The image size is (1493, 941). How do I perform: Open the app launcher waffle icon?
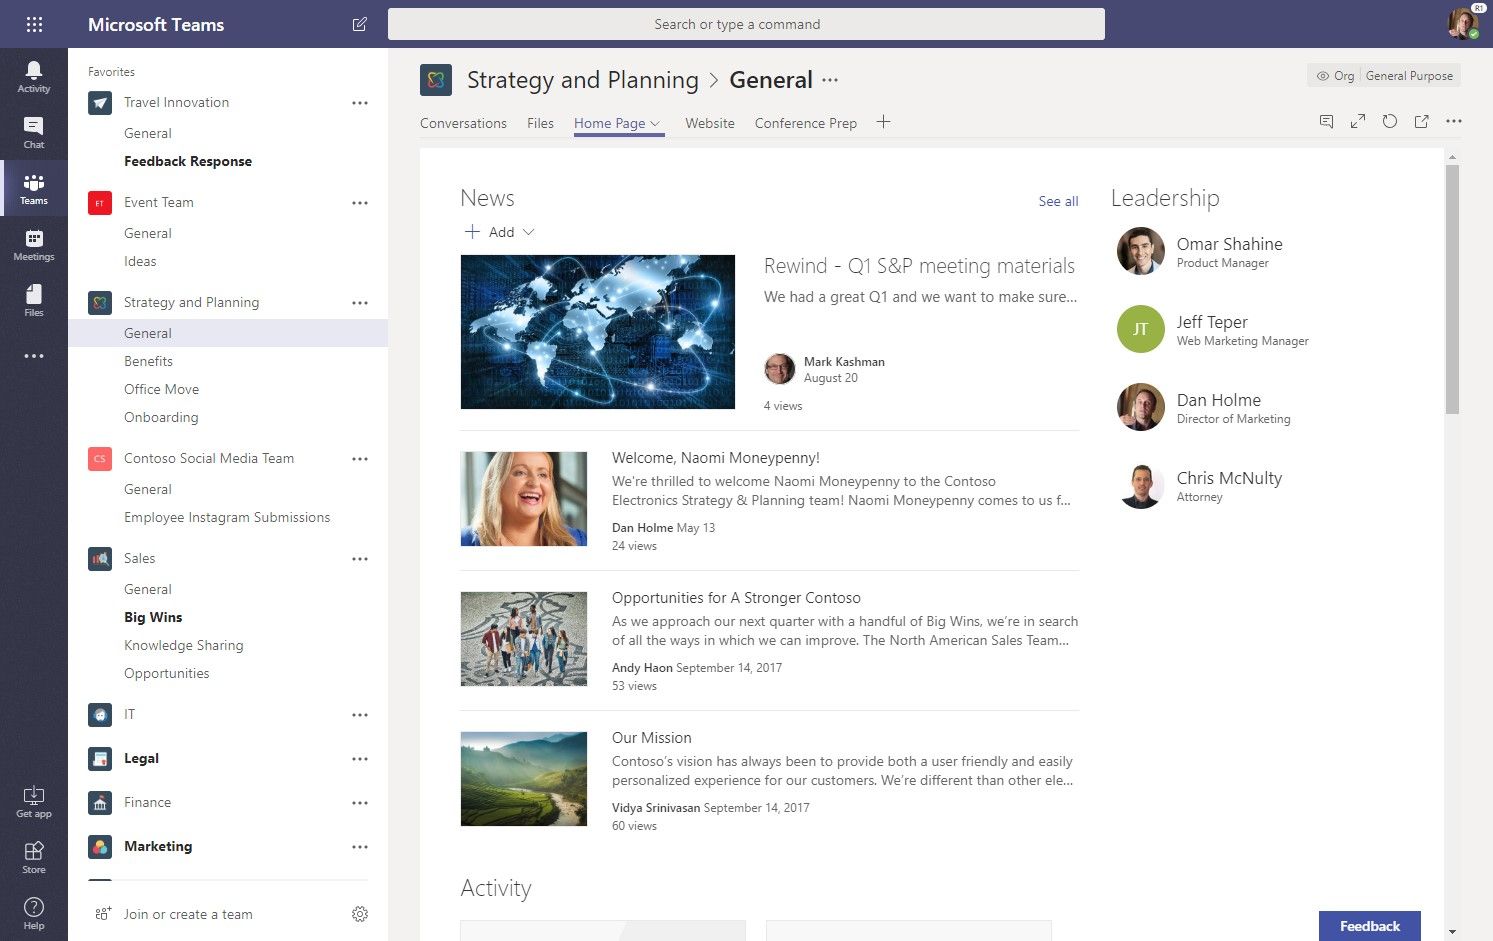[x=34, y=24]
